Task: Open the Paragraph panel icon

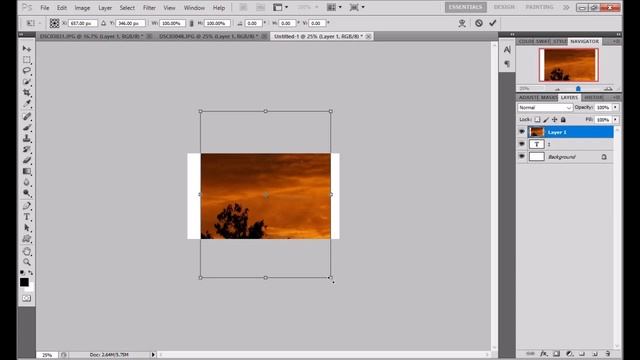Action: click(507, 64)
